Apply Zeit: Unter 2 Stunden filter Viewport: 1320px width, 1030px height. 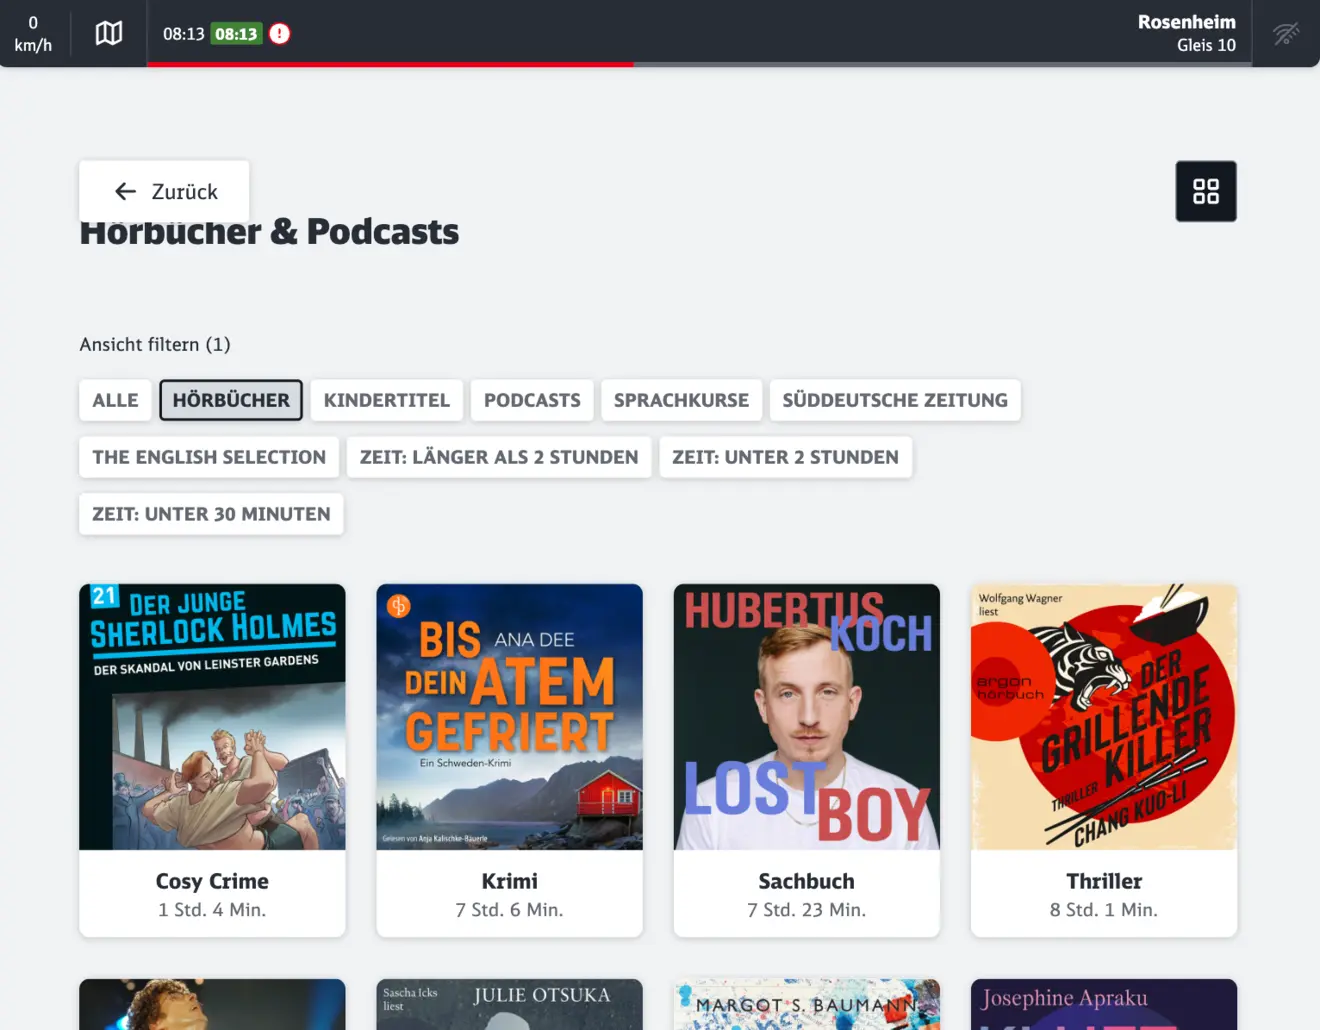[x=785, y=457]
